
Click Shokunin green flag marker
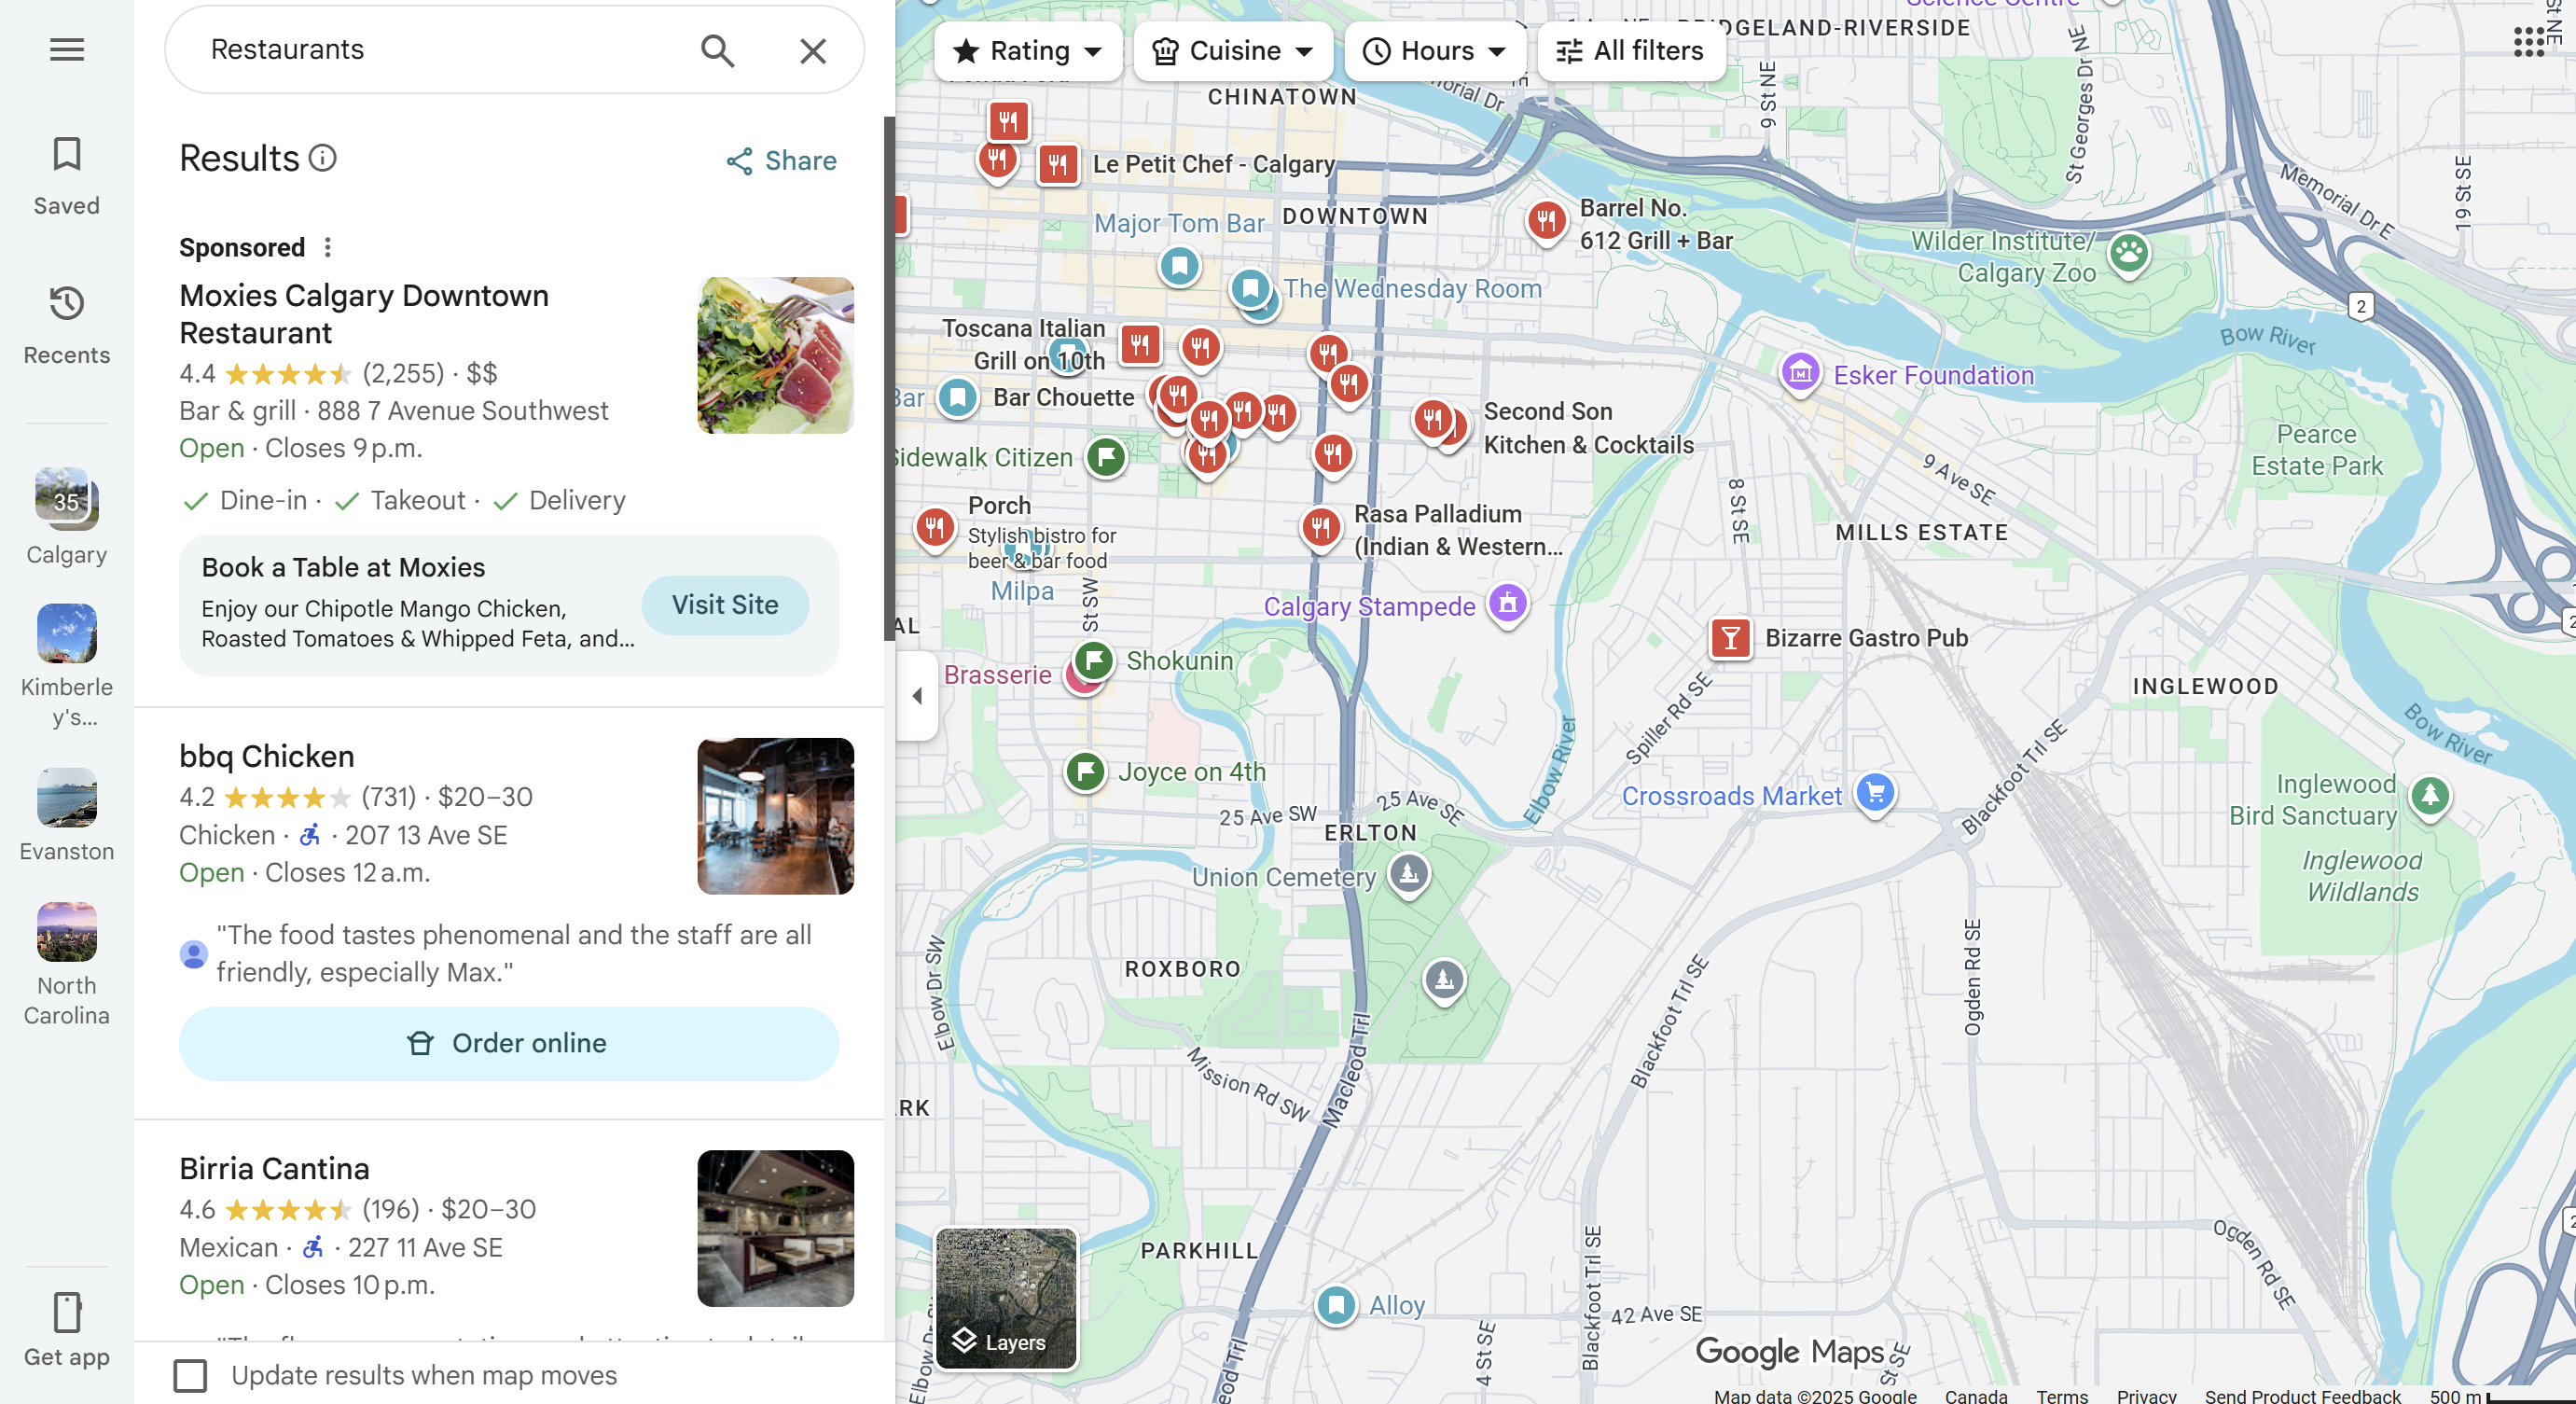point(1094,661)
